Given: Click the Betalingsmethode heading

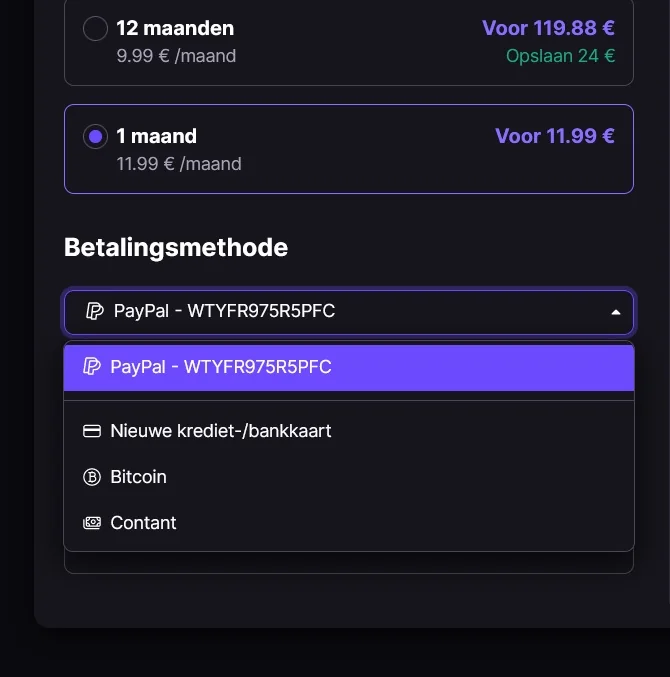Looking at the screenshot, I should pyautogui.click(x=176, y=247).
